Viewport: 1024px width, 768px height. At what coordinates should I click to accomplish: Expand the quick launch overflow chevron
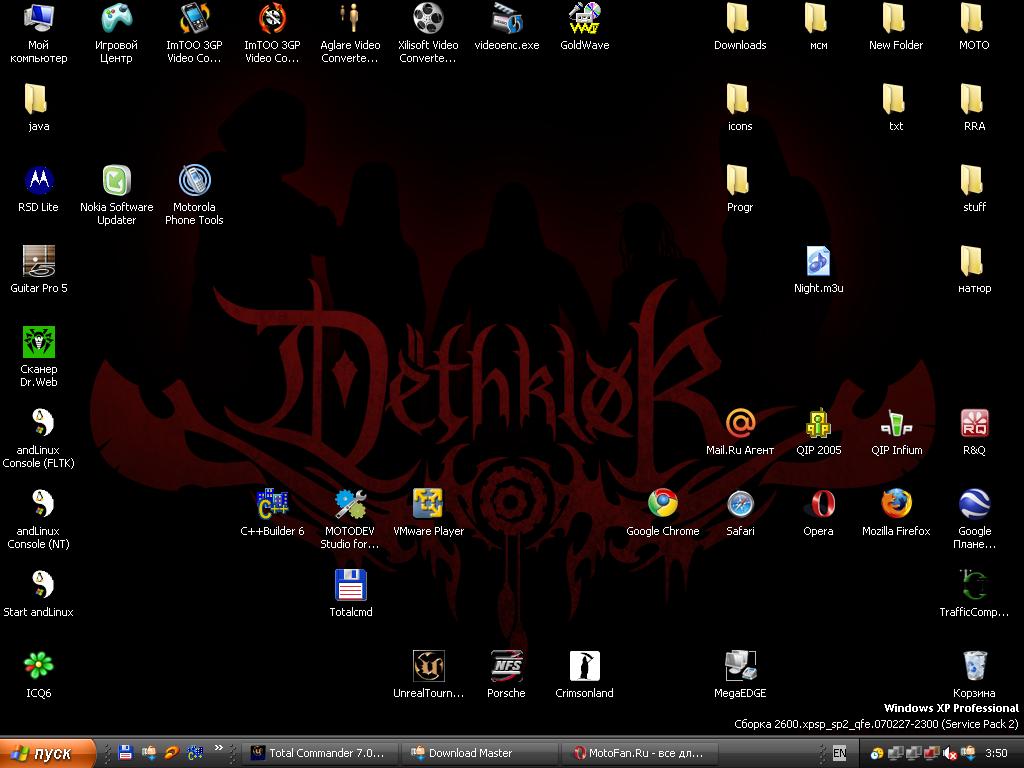point(219,748)
